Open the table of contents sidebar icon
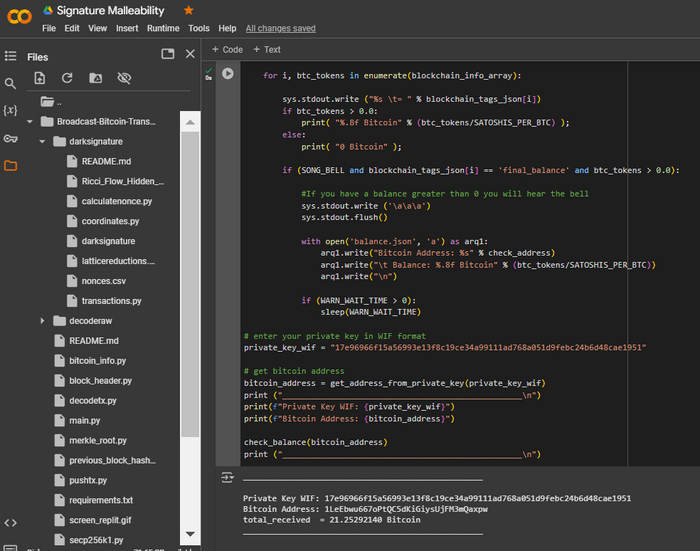The height and width of the screenshot is (551, 700). click(x=10, y=56)
